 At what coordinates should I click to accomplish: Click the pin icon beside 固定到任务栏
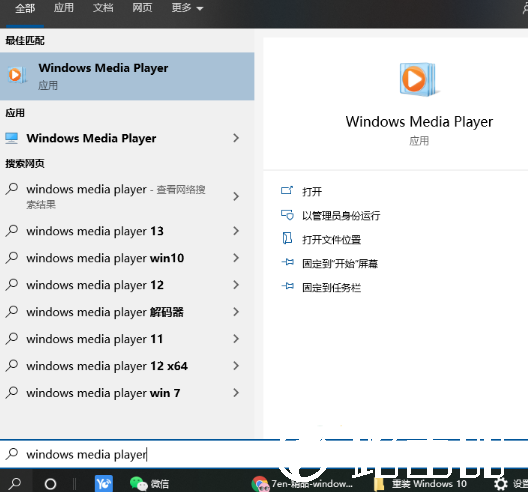coord(287,286)
